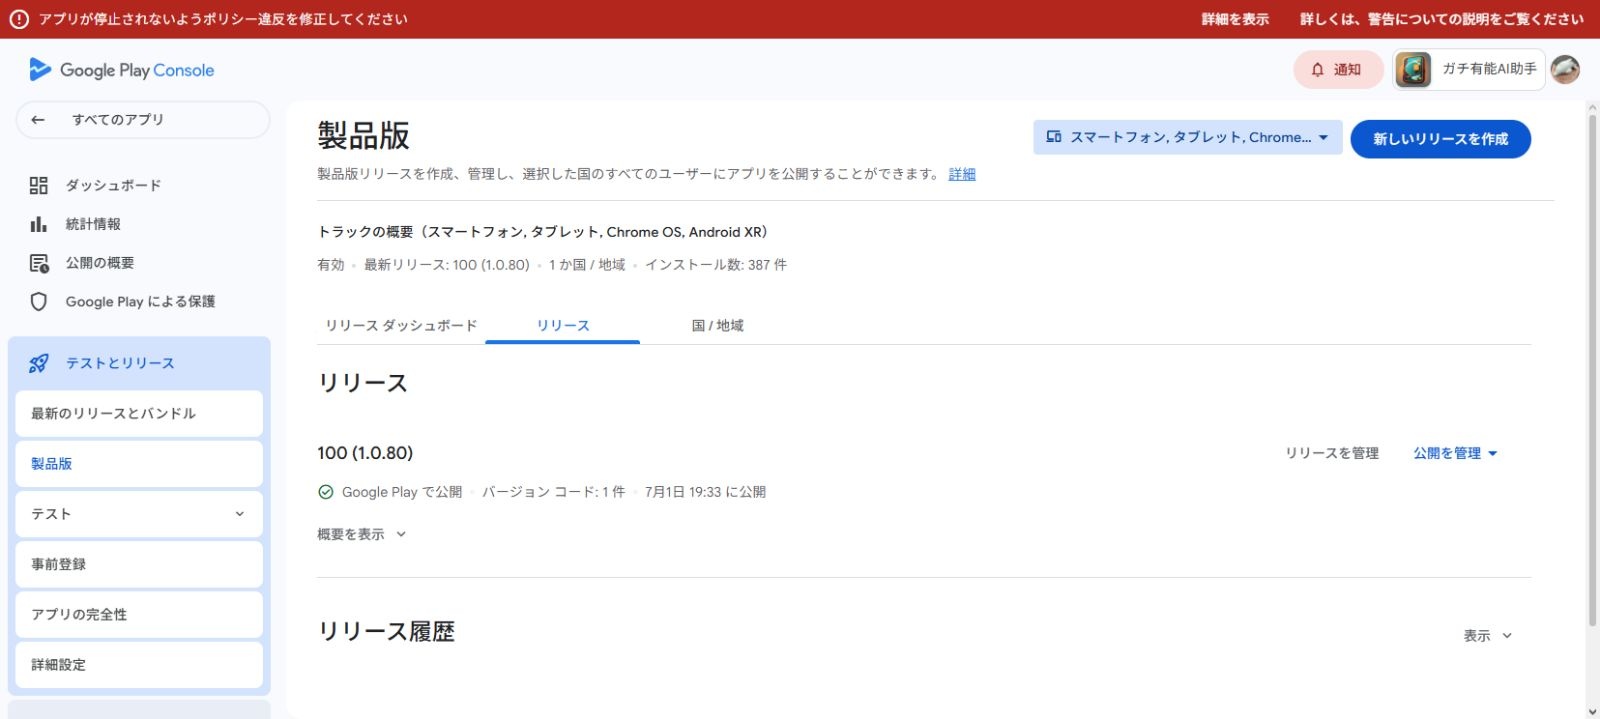Click インストール数: 387 件 text
The width and height of the screenshot is (1600, 719).
[716, 265]
